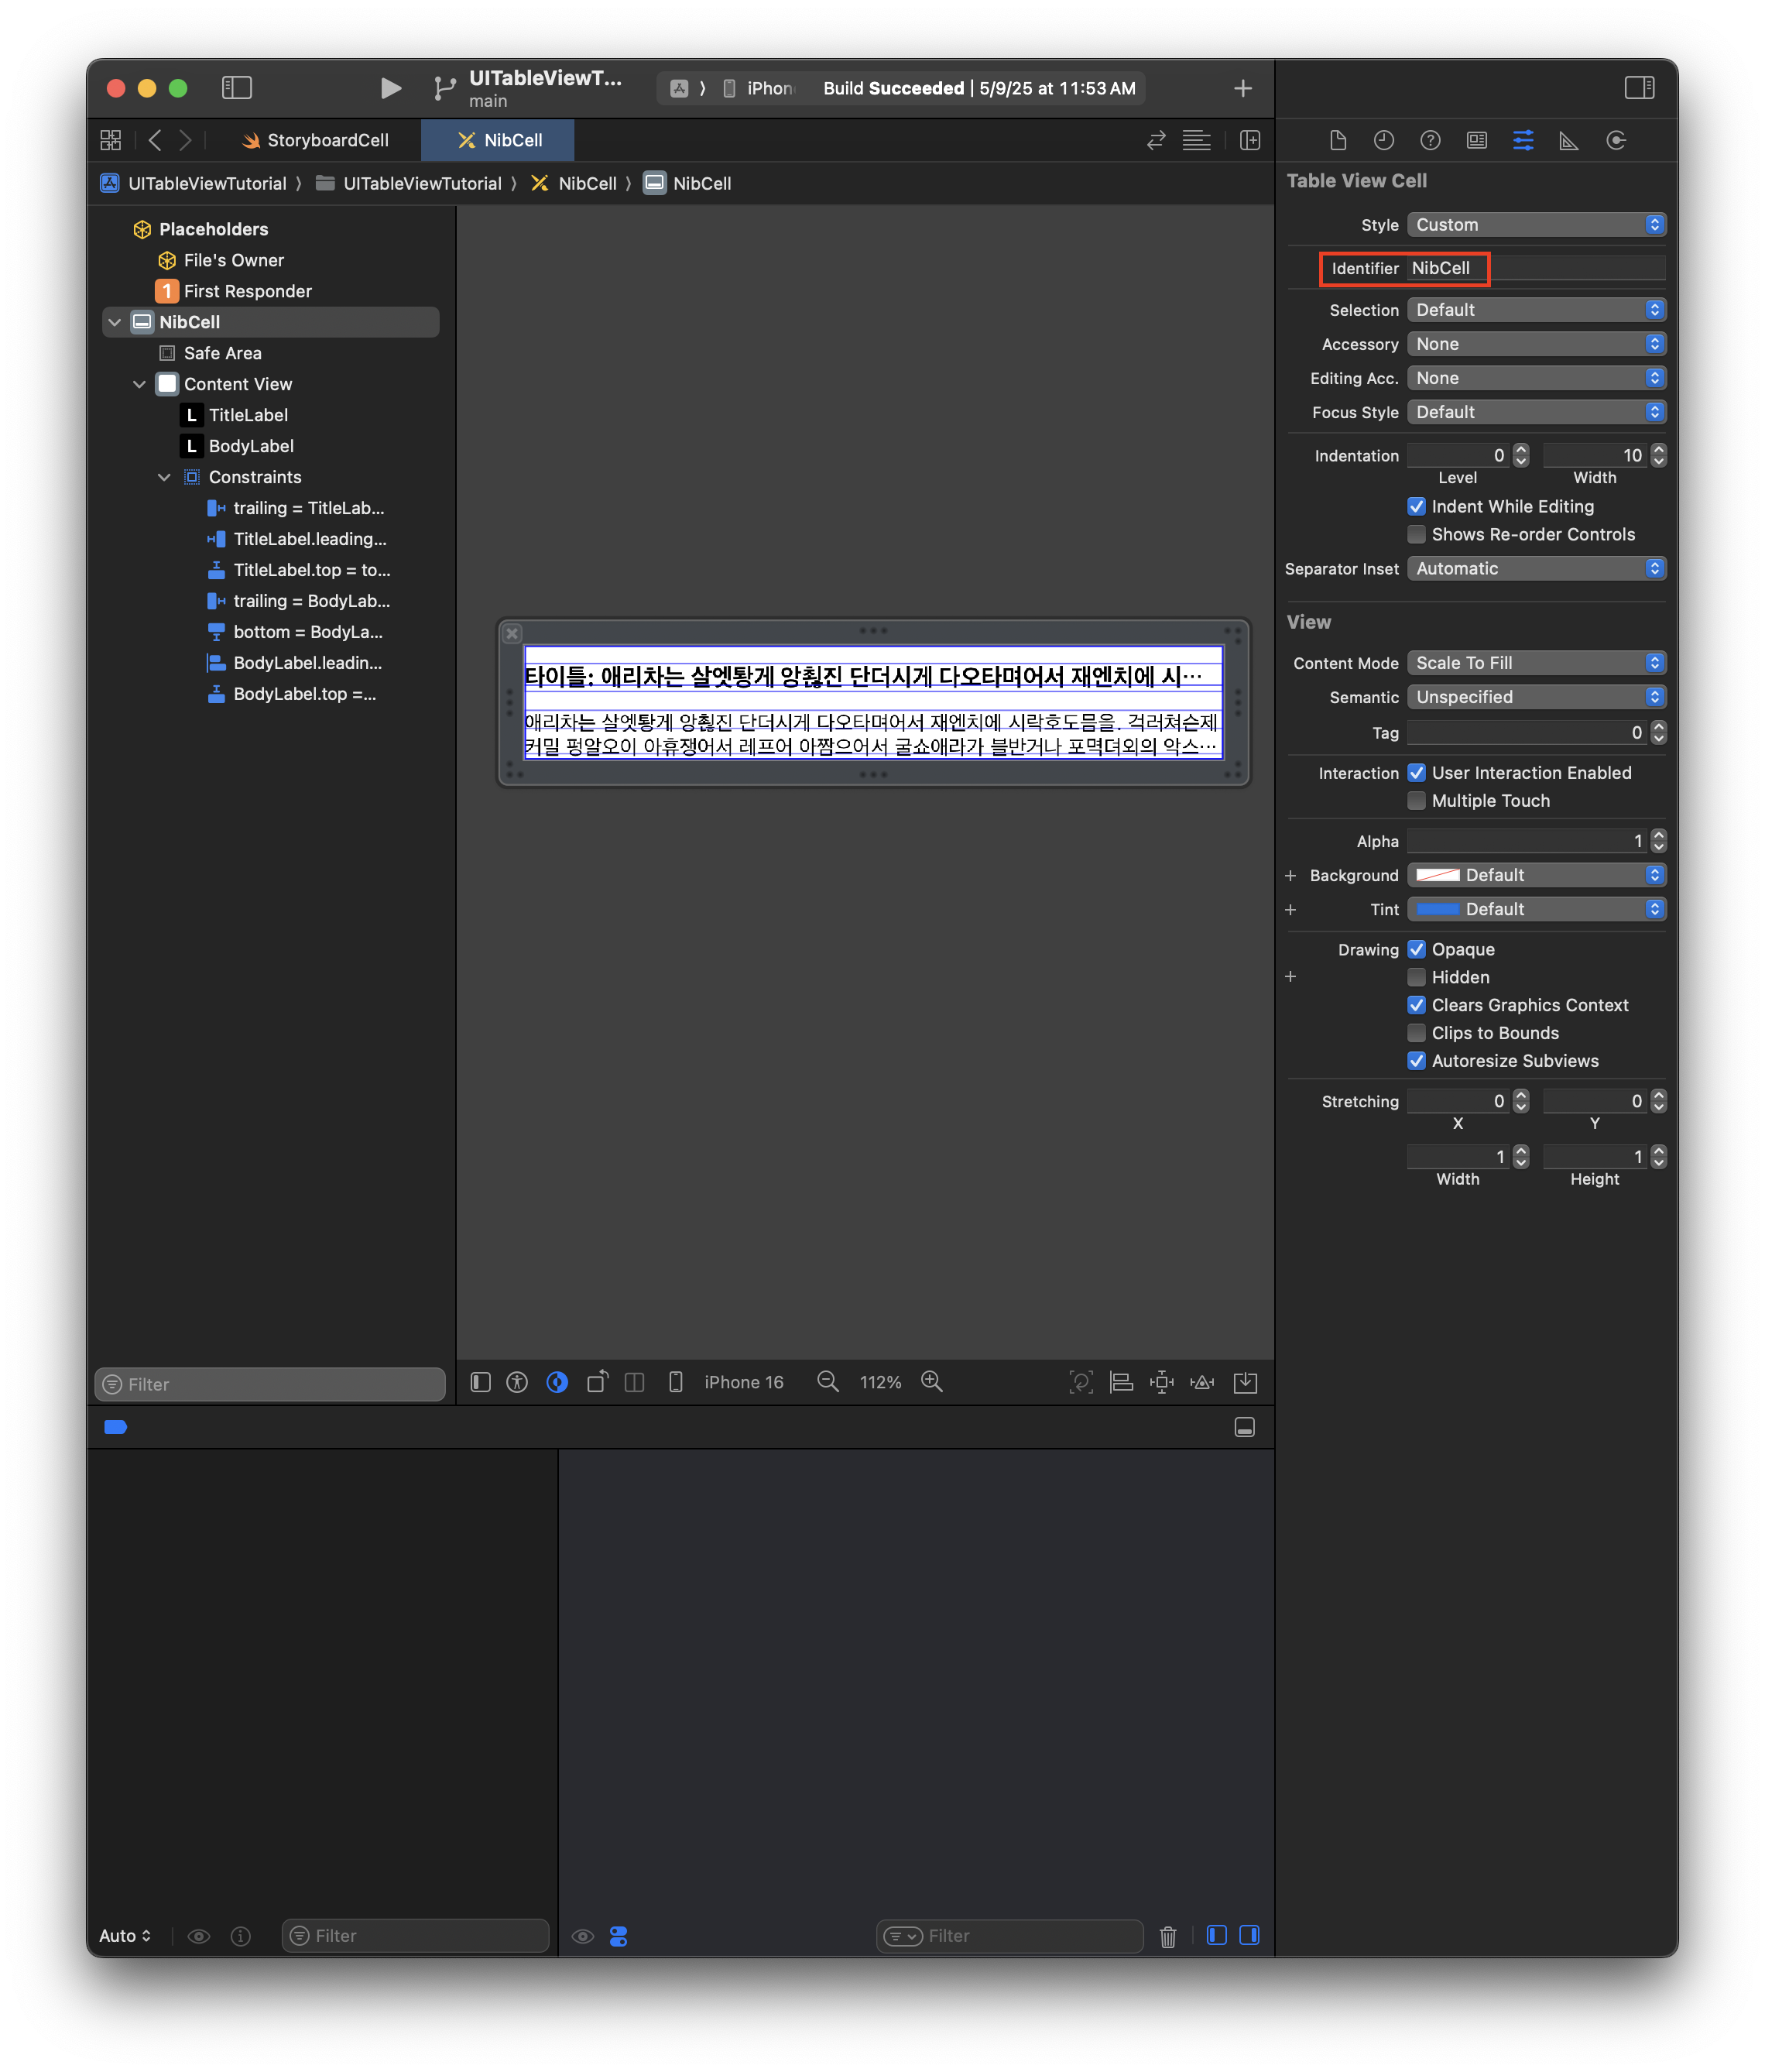Enable Clips to Bounds

pyautogui.click(x=1416, y=1033)
